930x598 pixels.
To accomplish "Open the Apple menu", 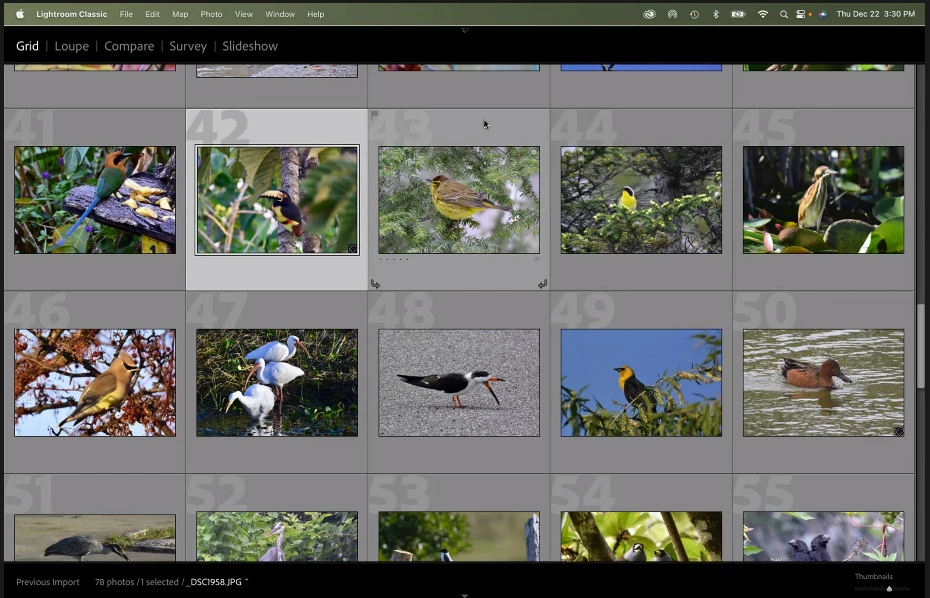I will coord(20,14).
